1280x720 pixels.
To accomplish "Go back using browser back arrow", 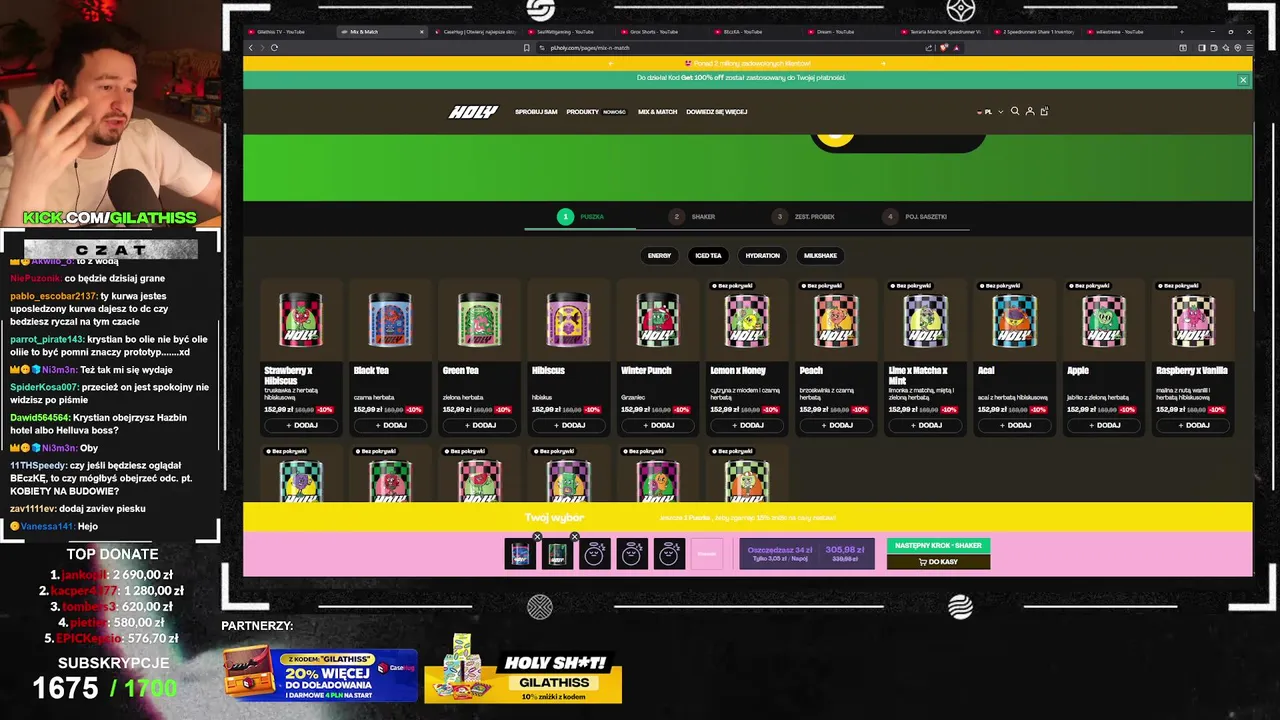I will [251, 48].
